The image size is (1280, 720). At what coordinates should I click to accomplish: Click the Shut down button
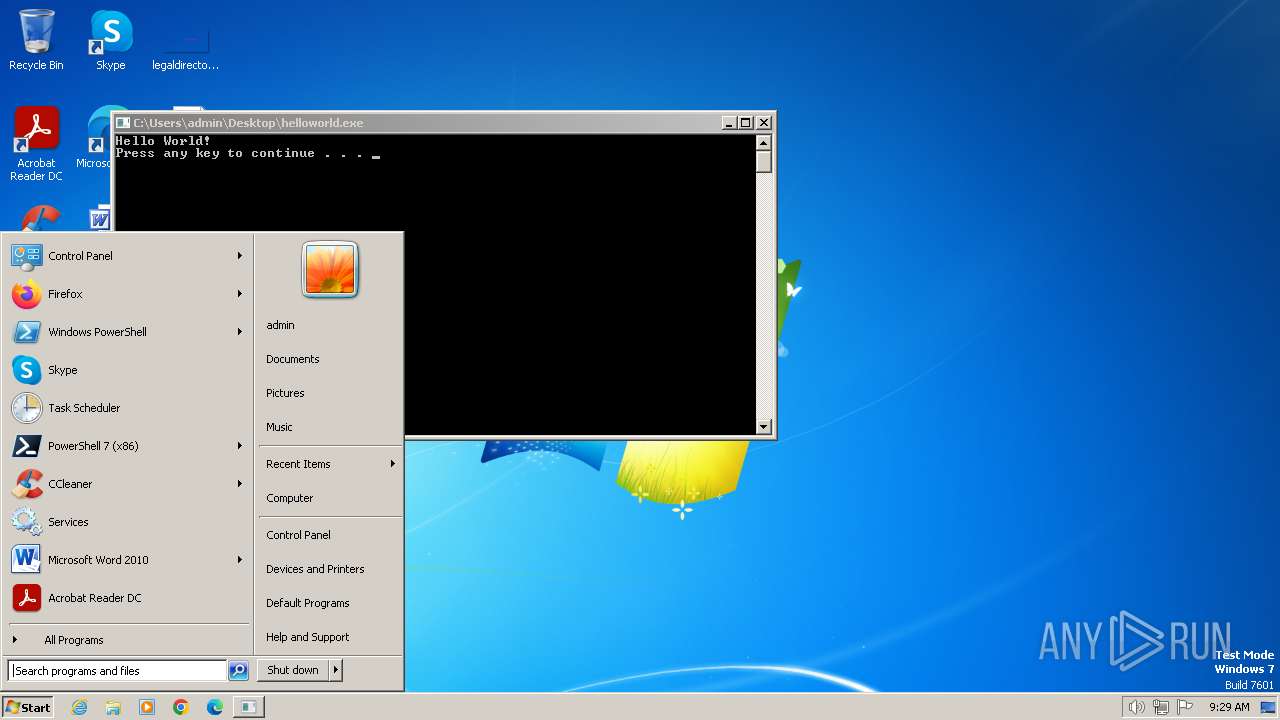tap(293, 670)
